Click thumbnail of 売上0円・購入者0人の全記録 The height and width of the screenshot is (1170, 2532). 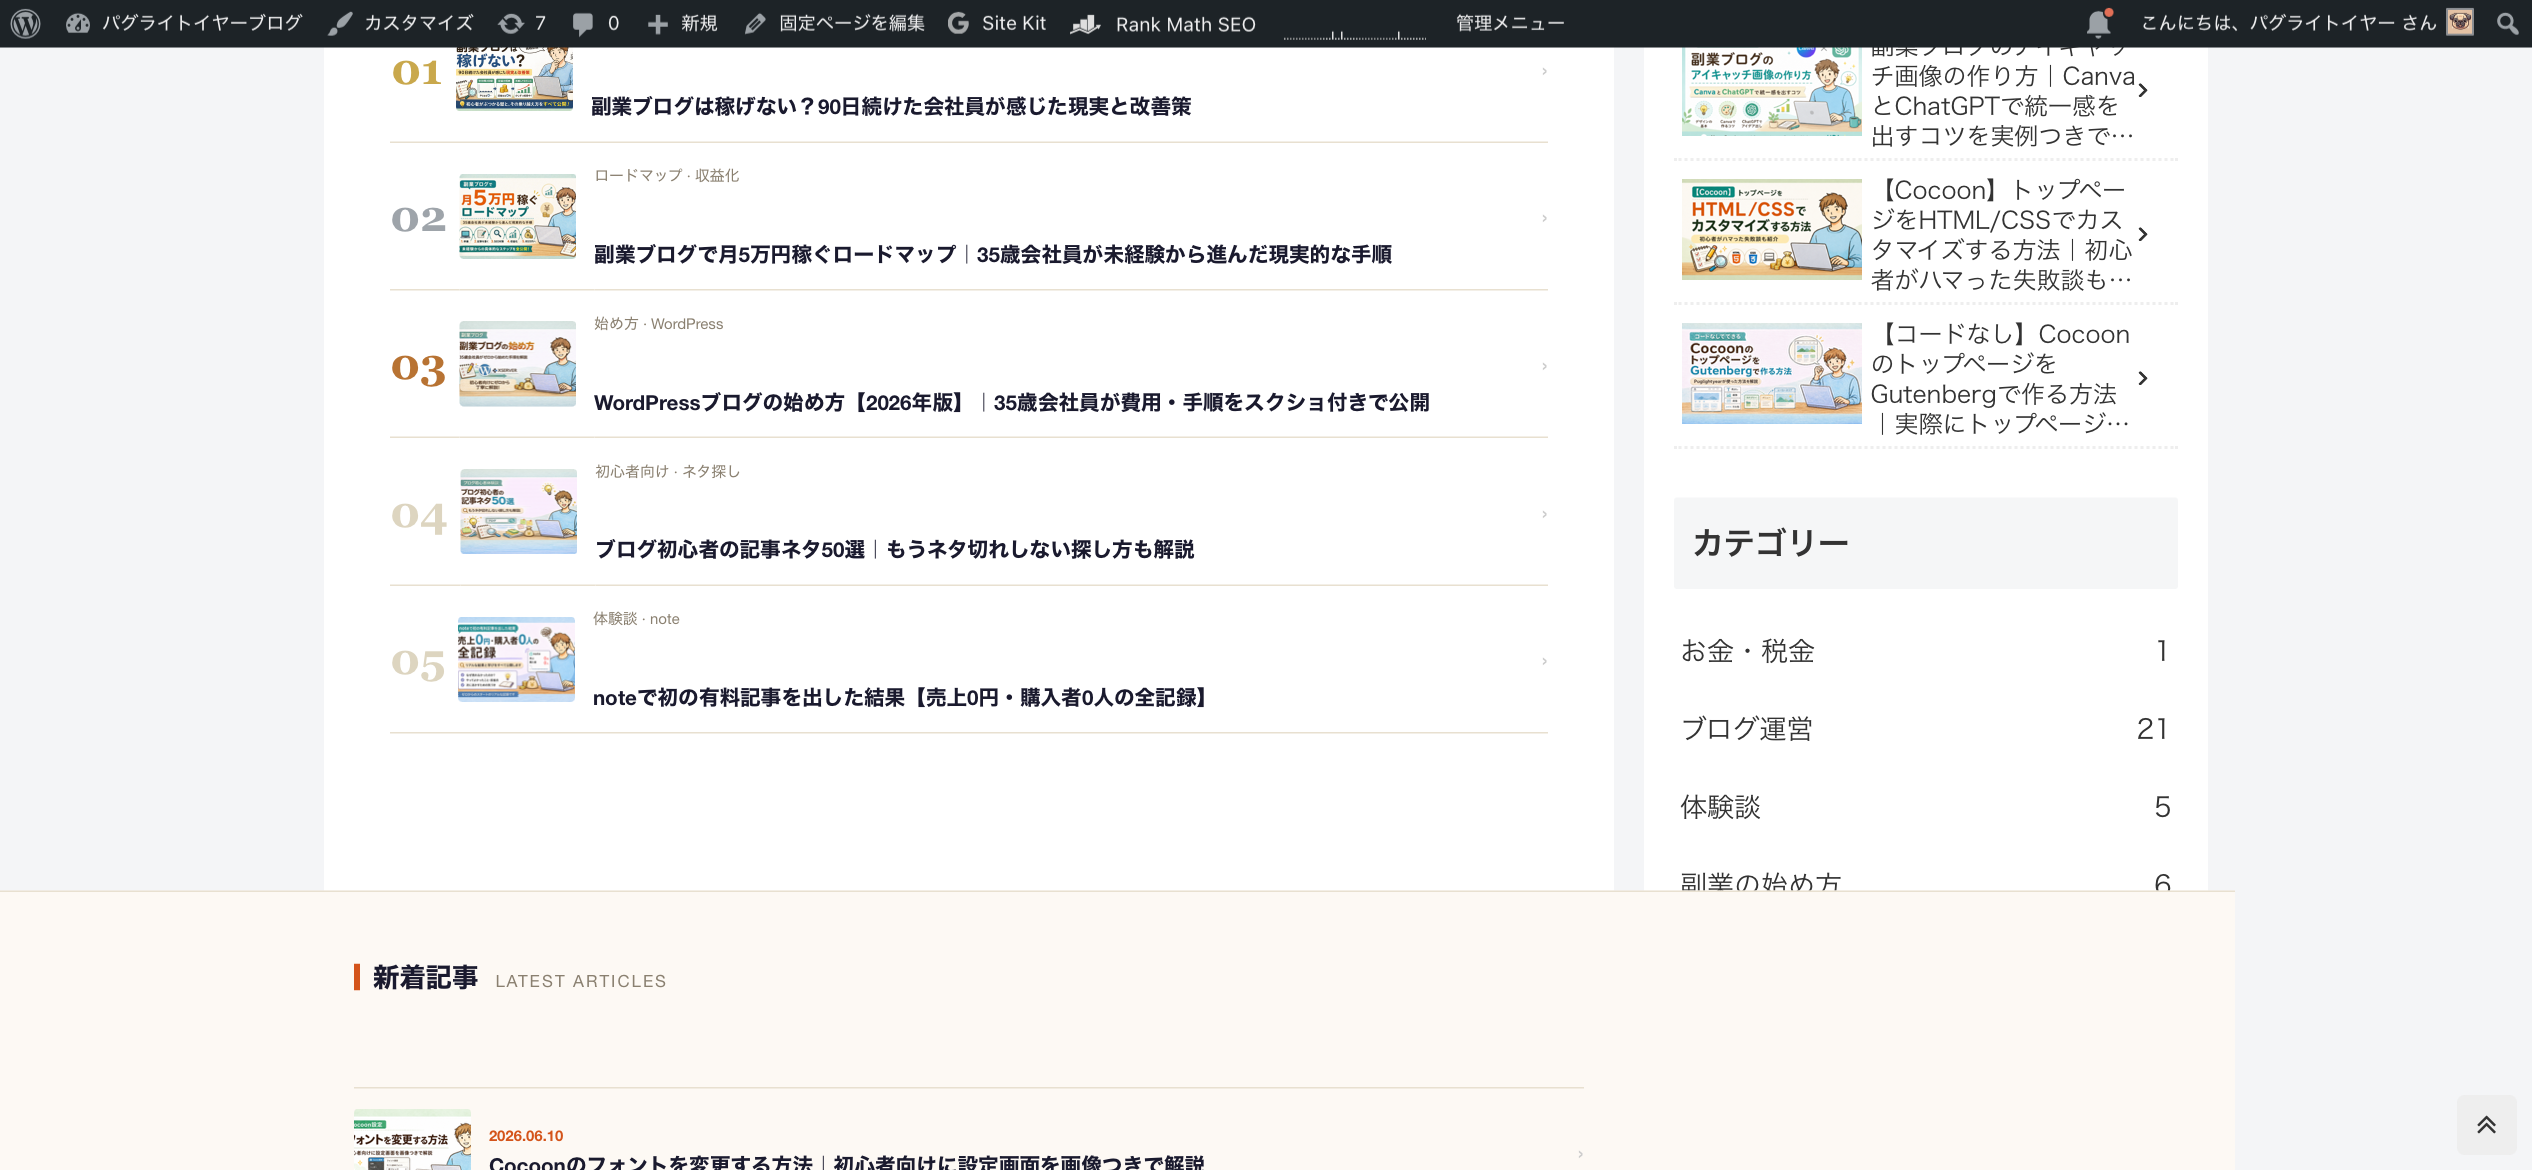[516, 659]
